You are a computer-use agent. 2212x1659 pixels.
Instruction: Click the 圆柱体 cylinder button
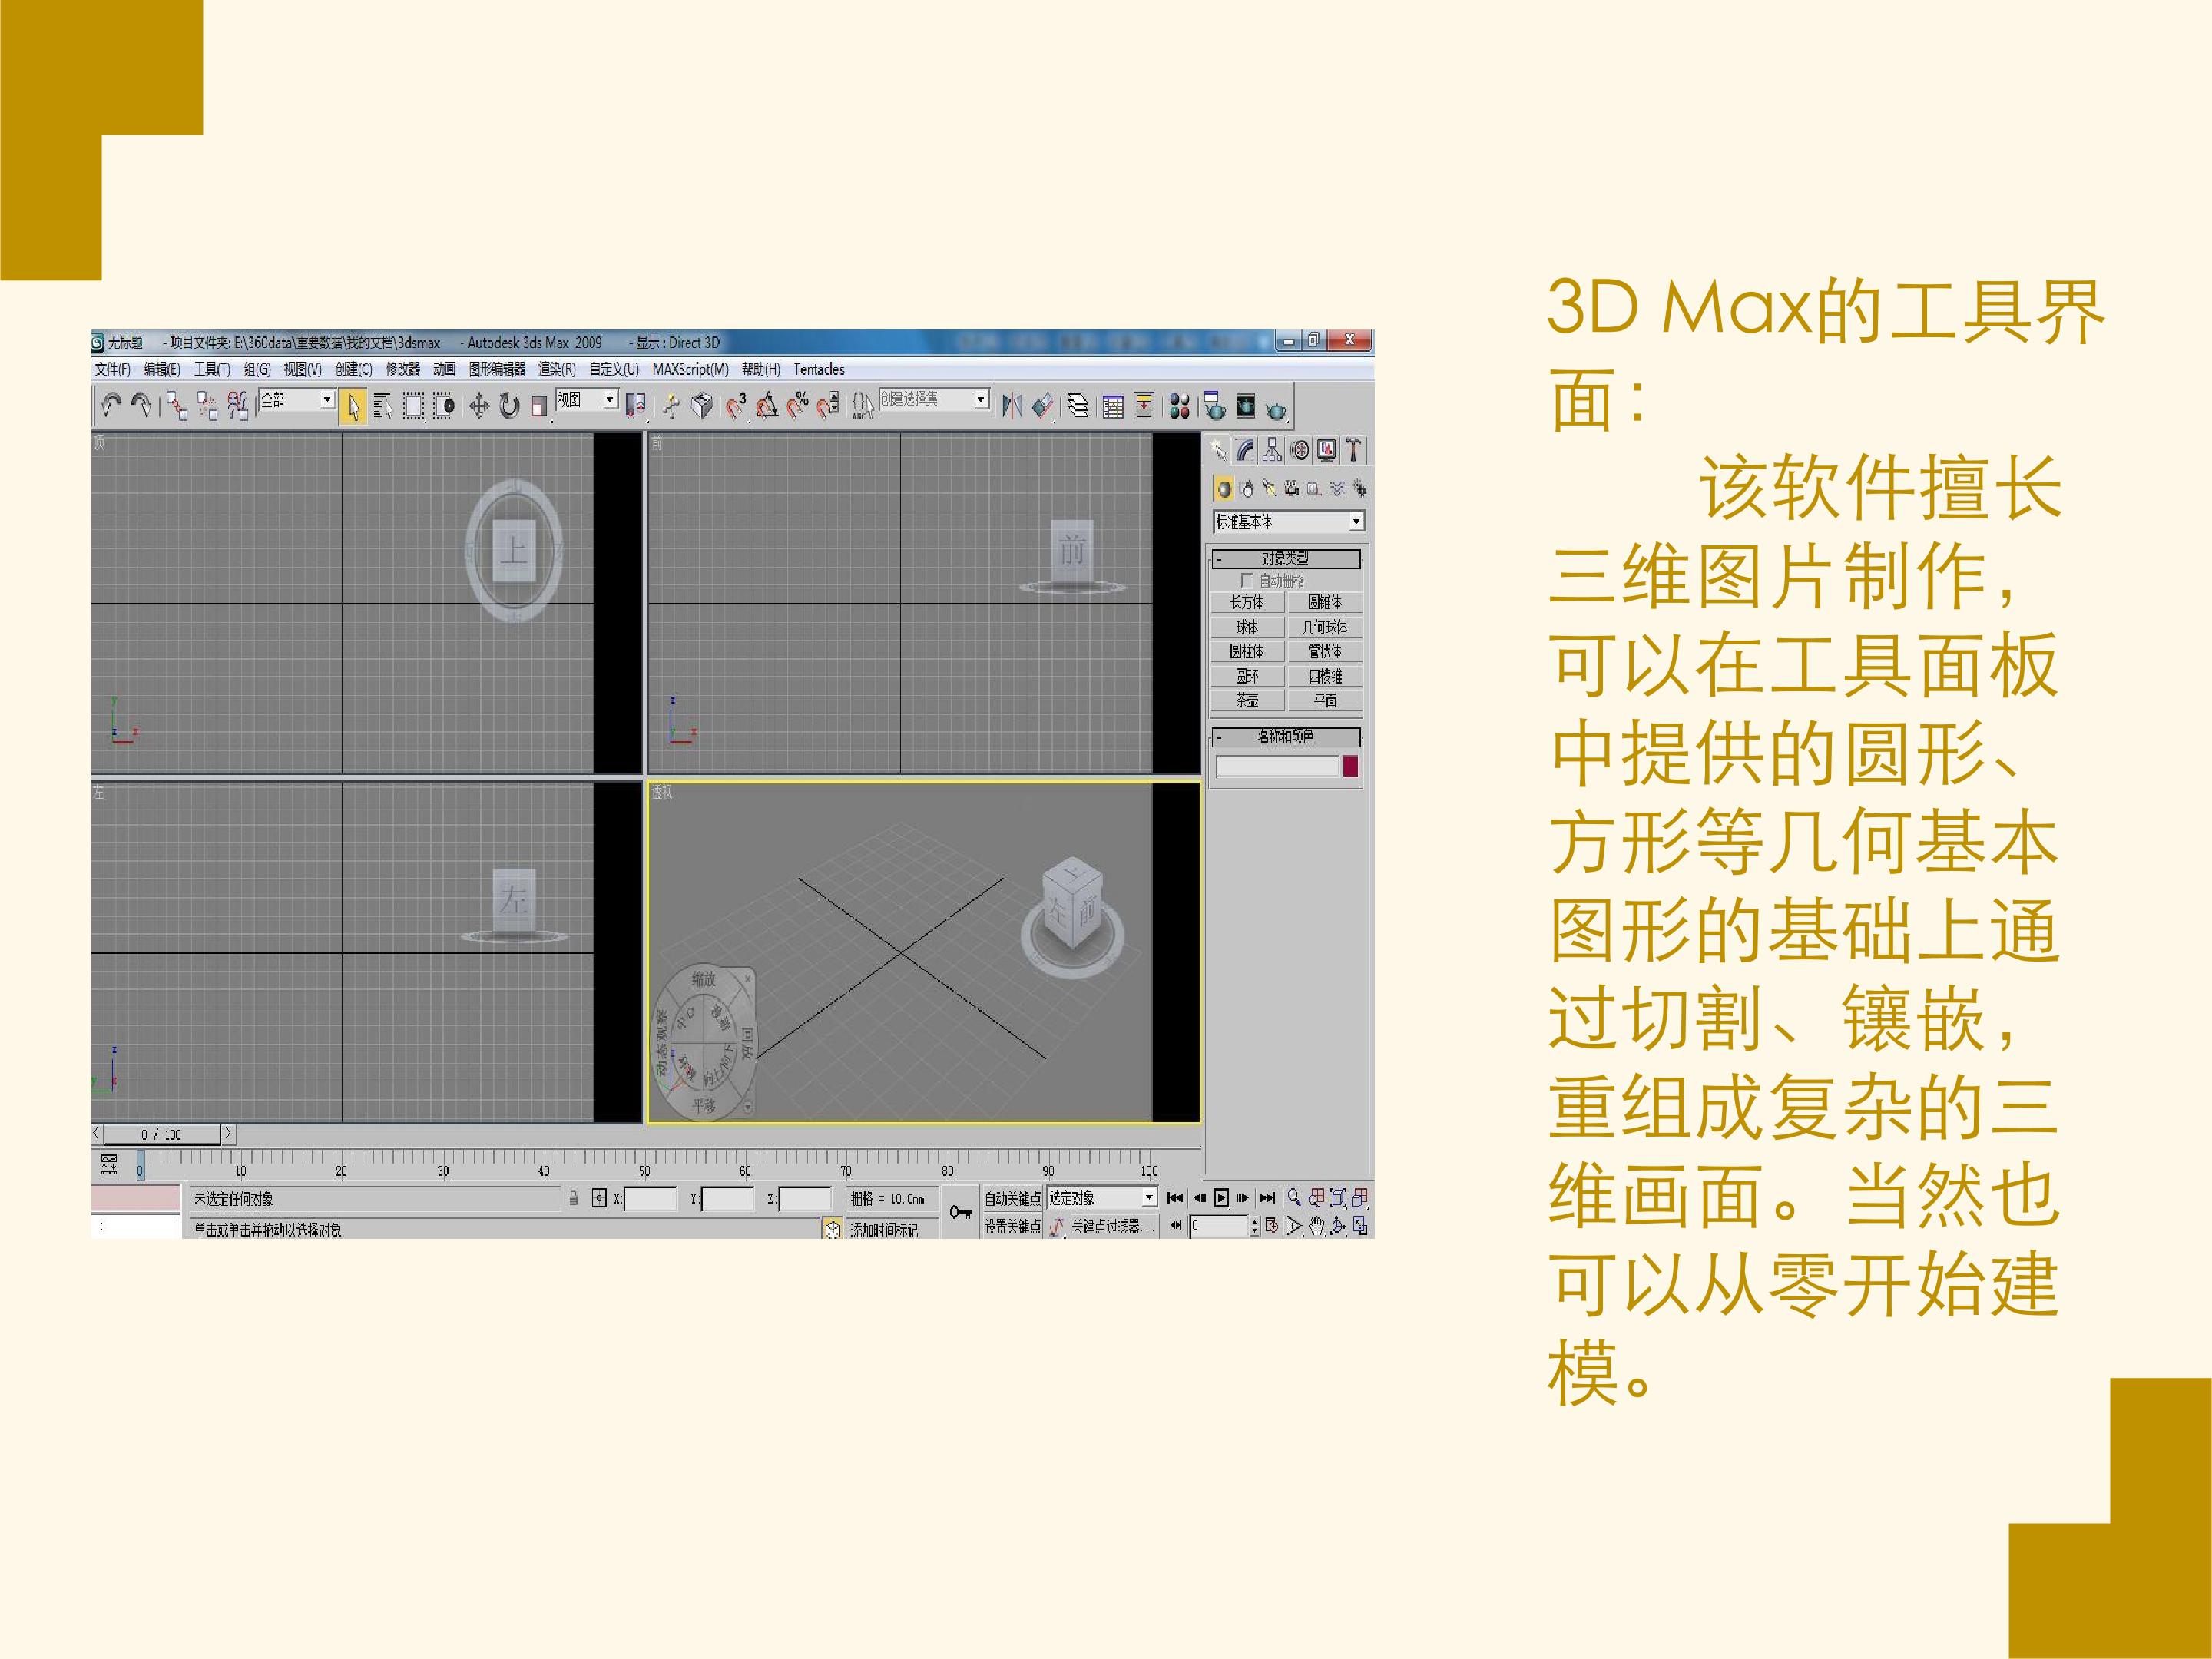point(1247,651)
